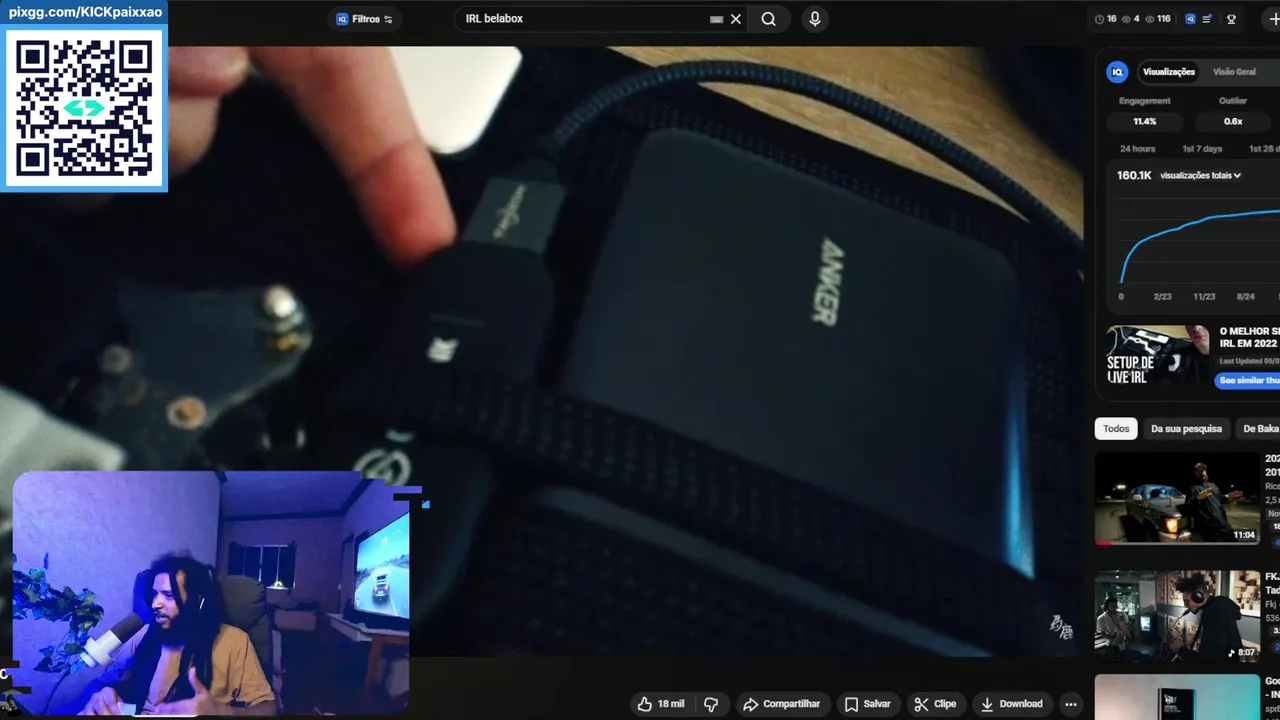The height and width of the screenshot is (720, 1280).
Task: Click the eye stat showing 116
Action: tap(1158, 19)
